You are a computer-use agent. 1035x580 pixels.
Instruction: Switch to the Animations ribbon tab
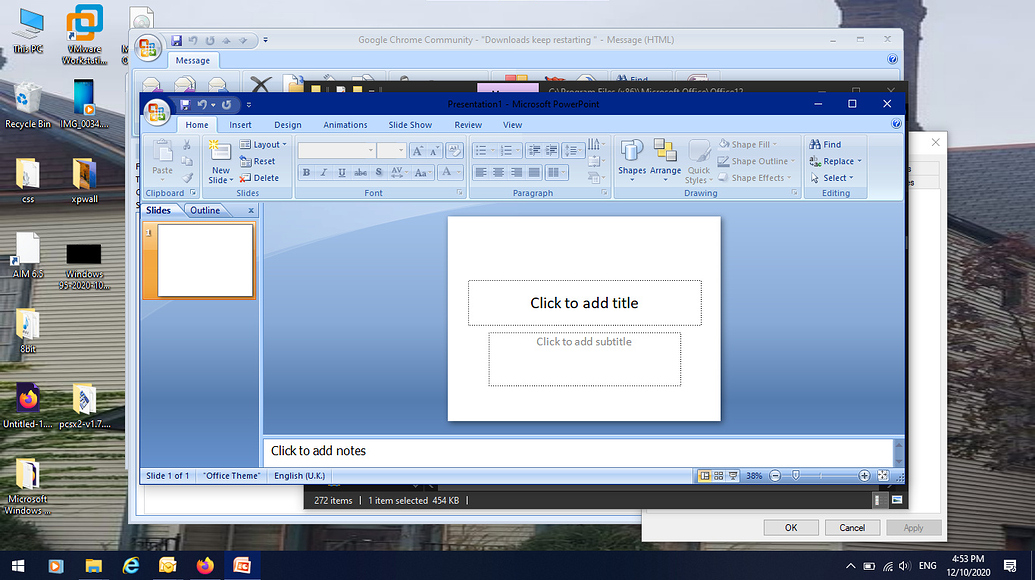pyautogui.click(x=345, y=124)
